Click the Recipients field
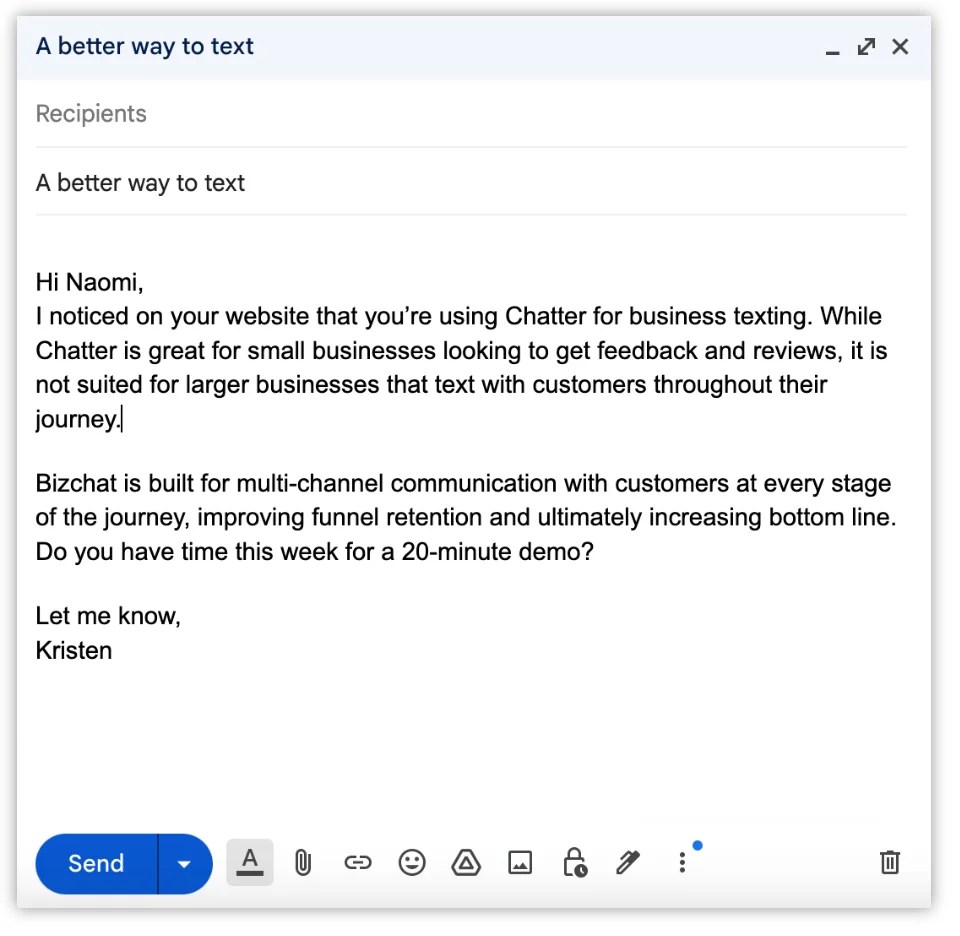 tap(471, 114)
